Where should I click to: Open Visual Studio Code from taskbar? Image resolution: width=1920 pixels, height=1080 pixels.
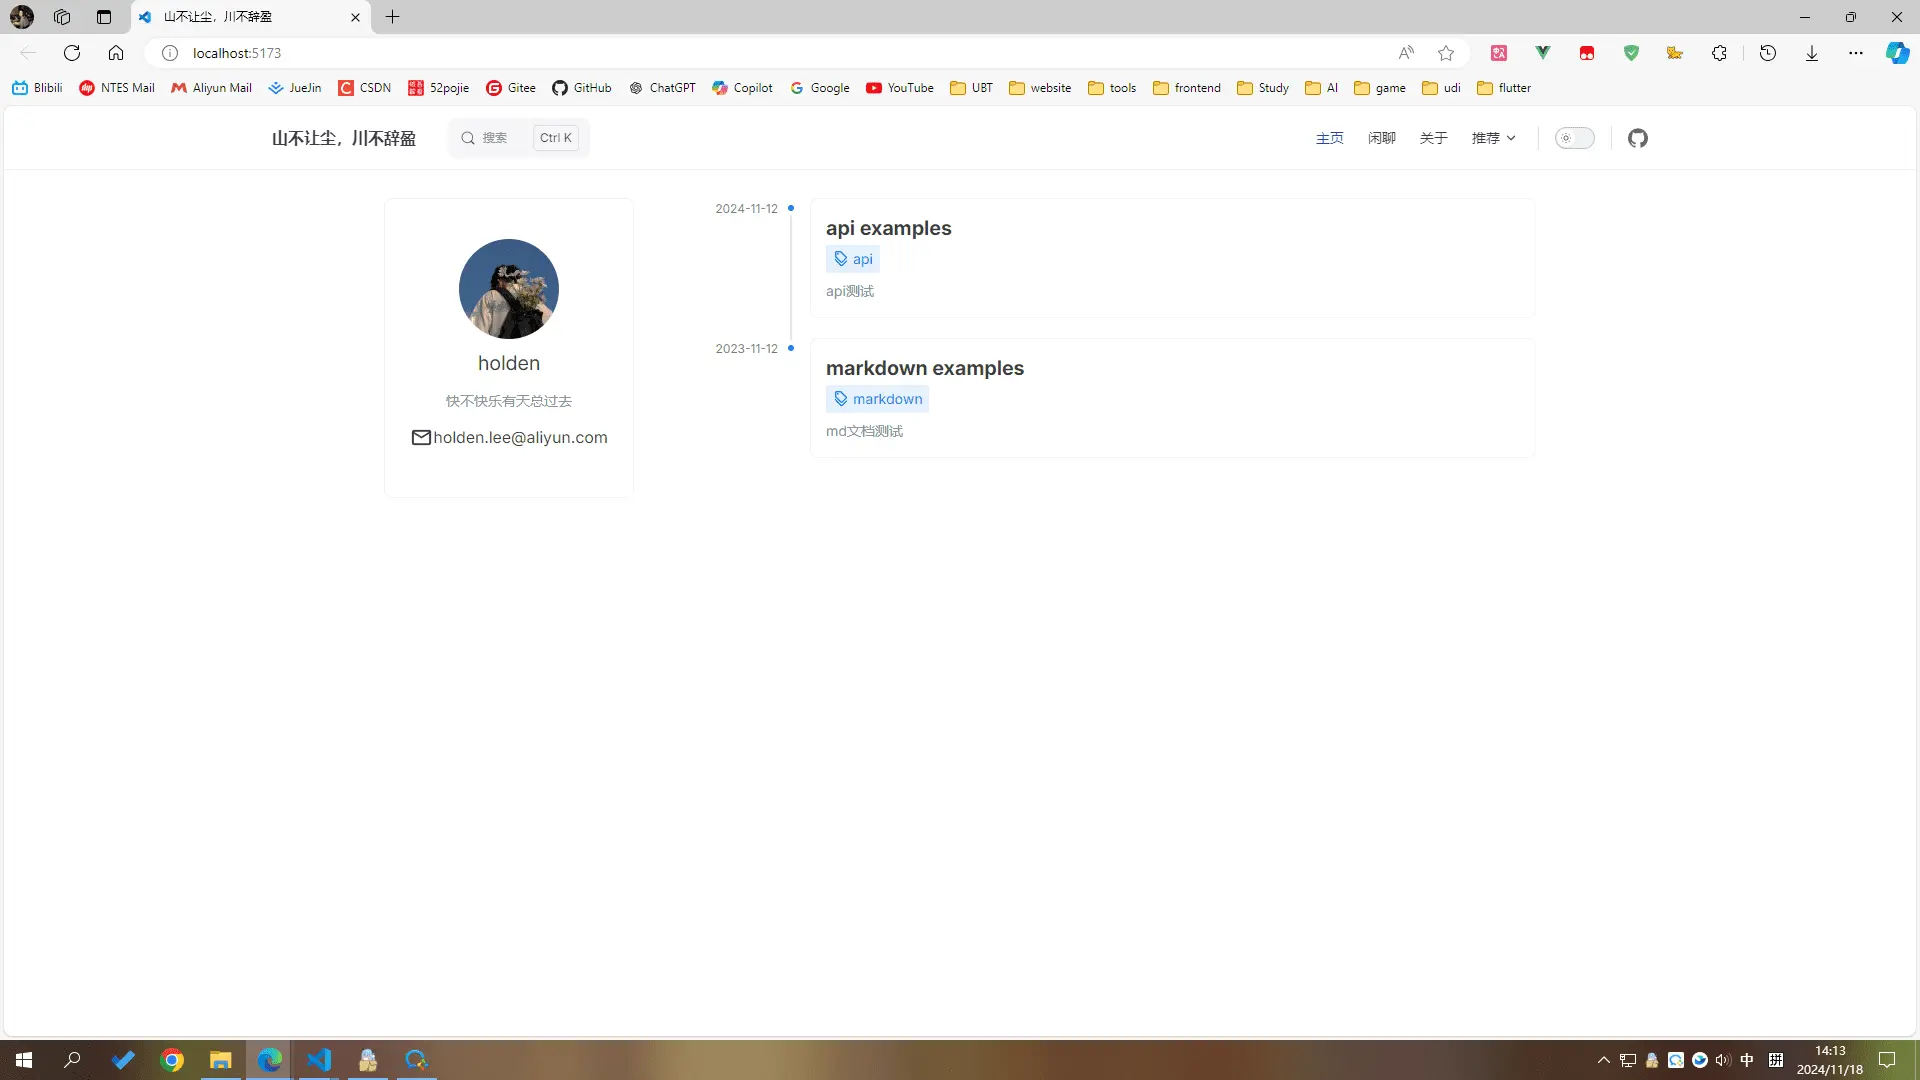318,1060
